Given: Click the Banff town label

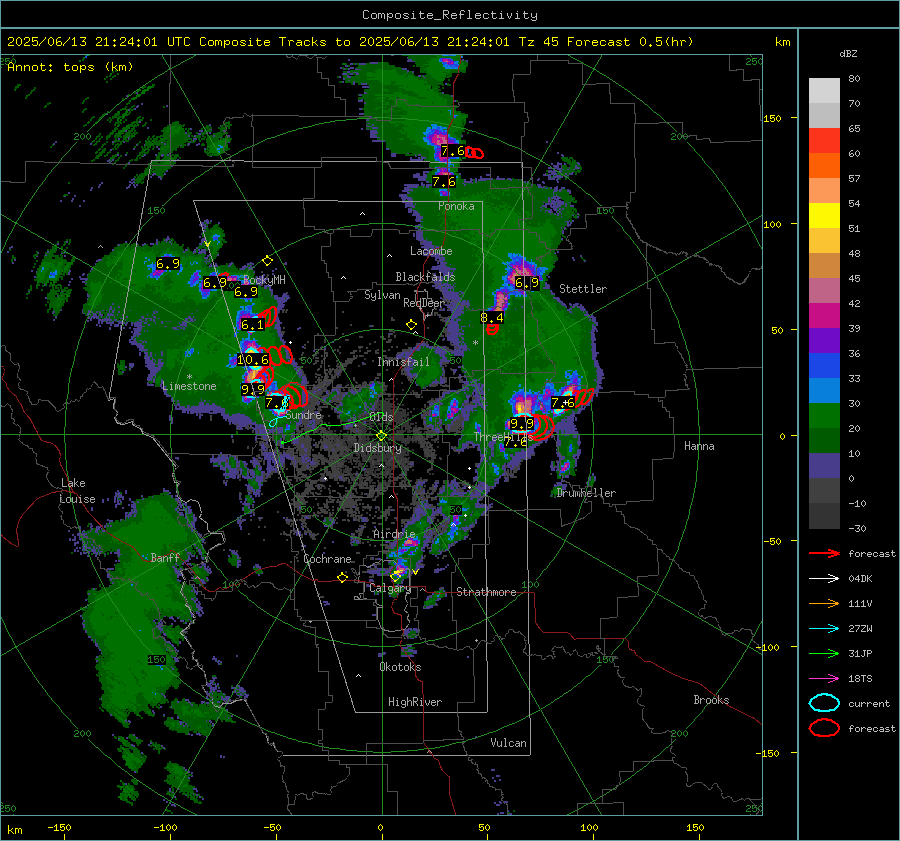Looking at the screenshot, I should tap(165, 557).
